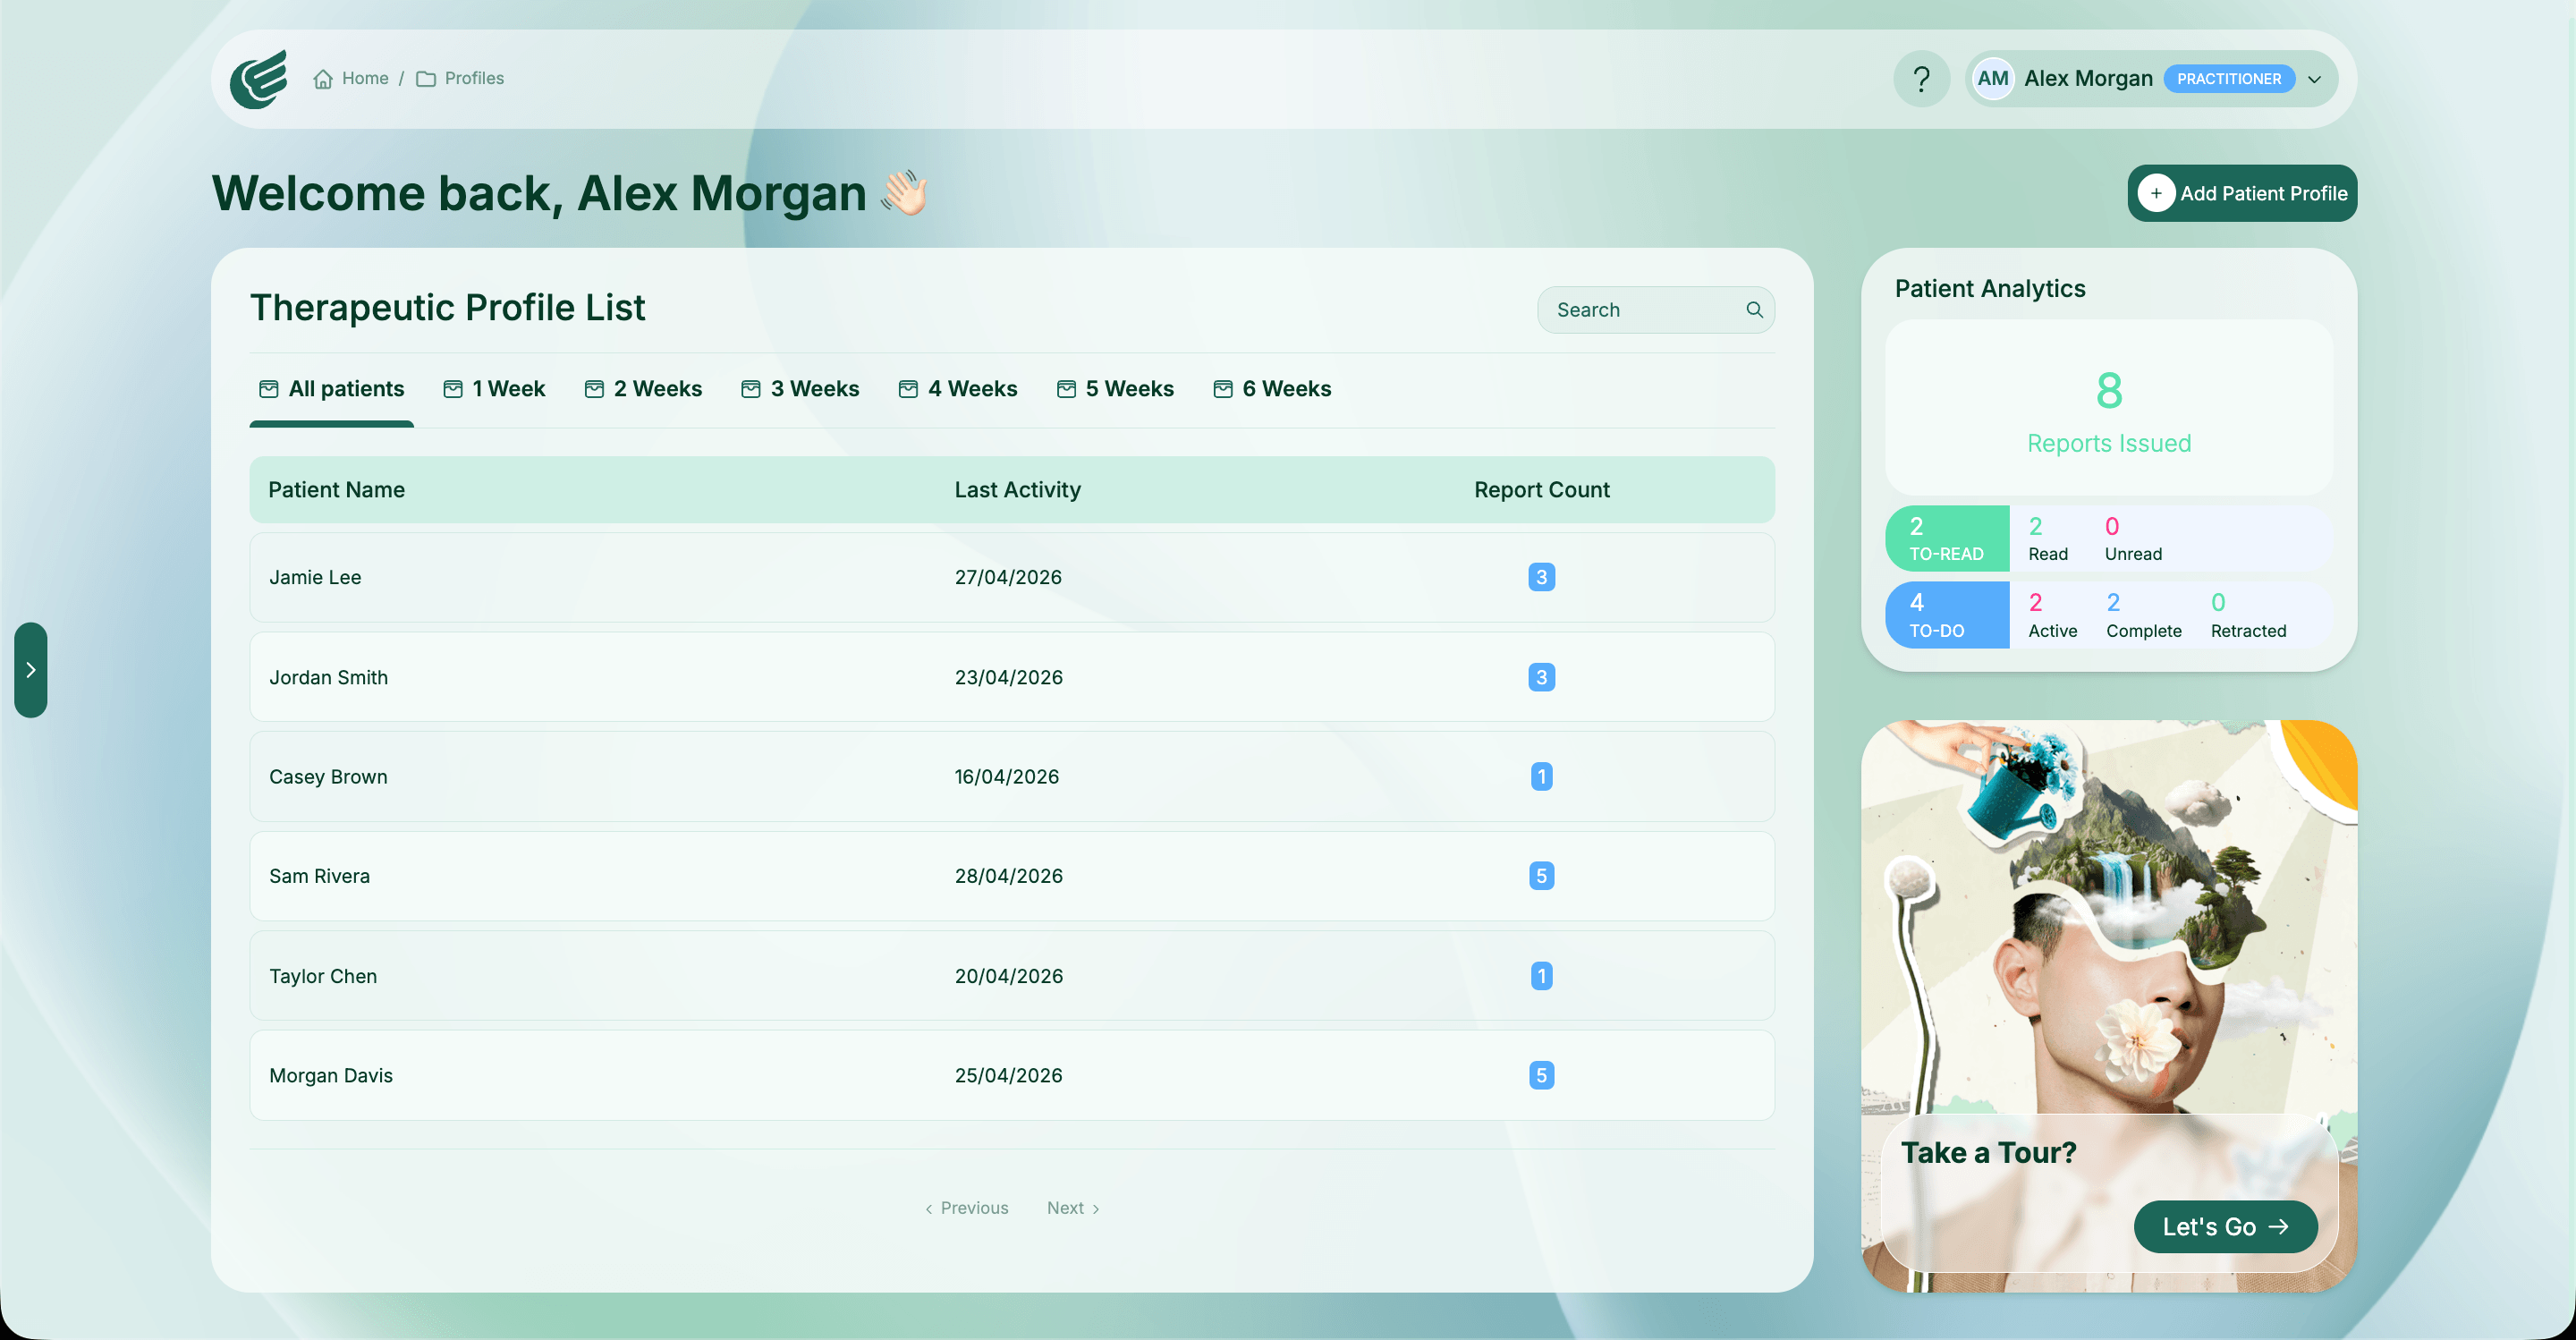Switch to the 6 Weeks tab

(x=1272, y=389)
